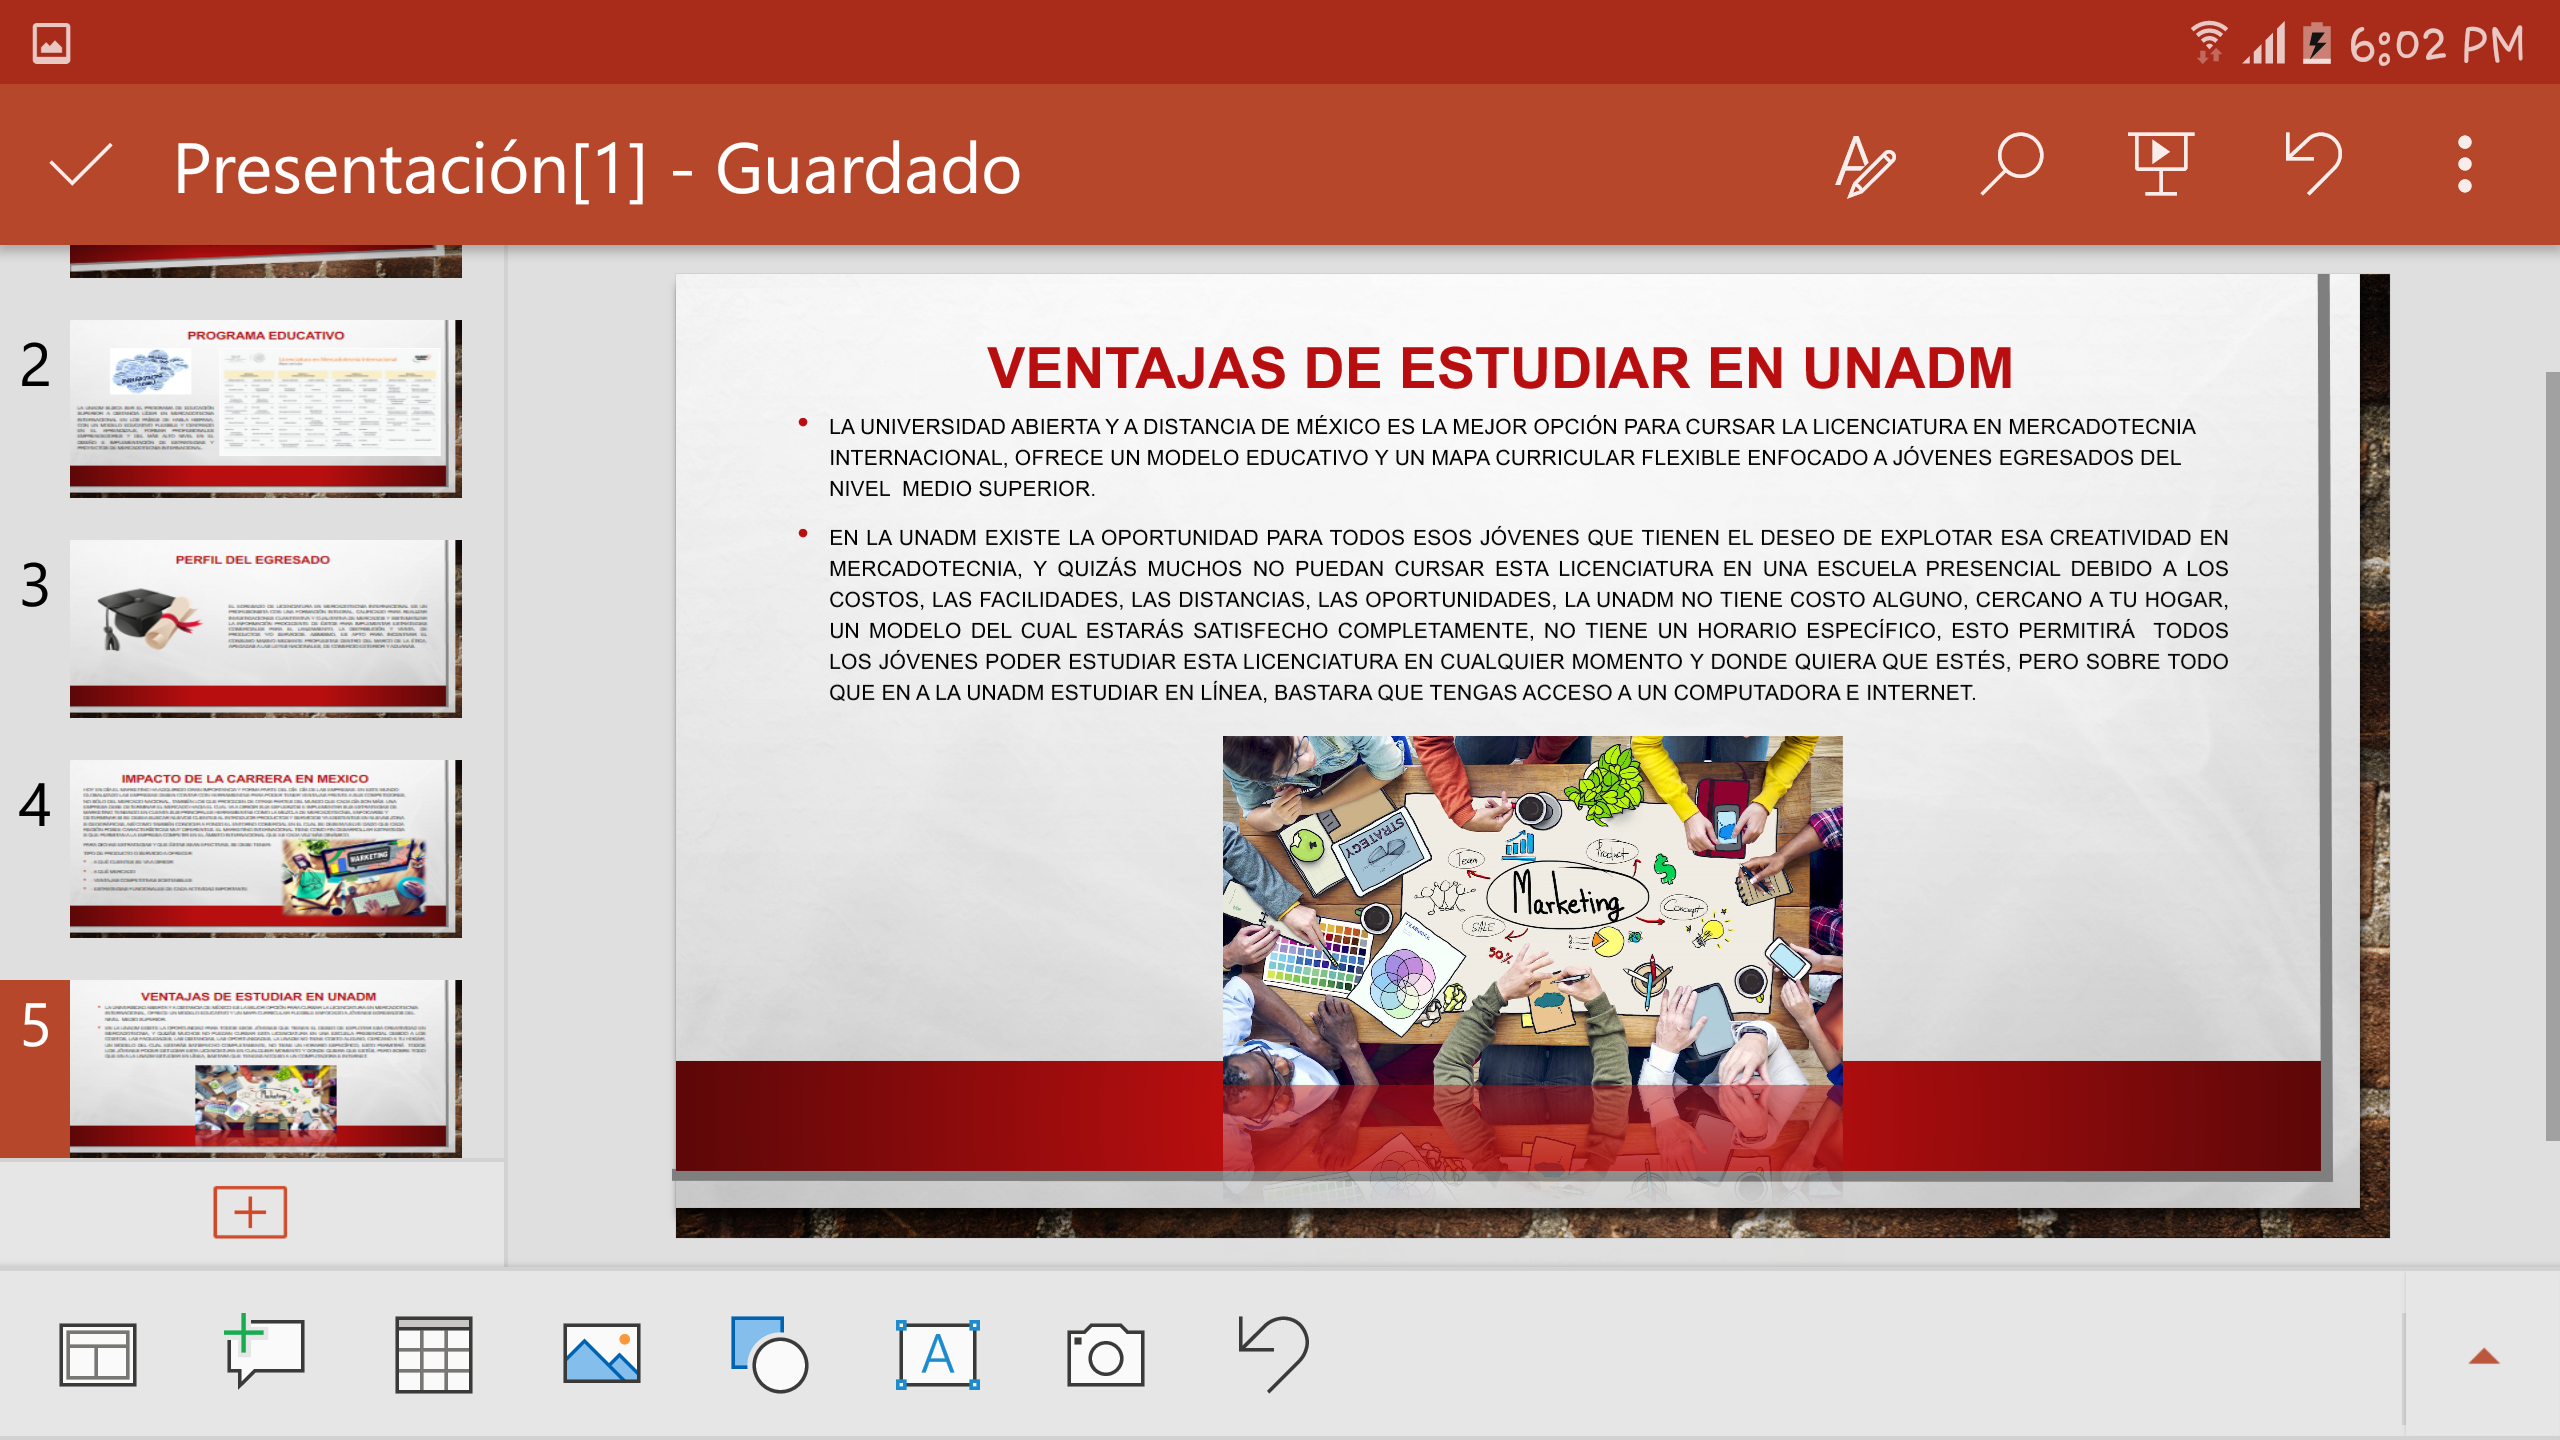The image size is (2560, 1440).
Task: Select slide 3 Perfil del Egresado thumbnail
Action: point(266,628)
